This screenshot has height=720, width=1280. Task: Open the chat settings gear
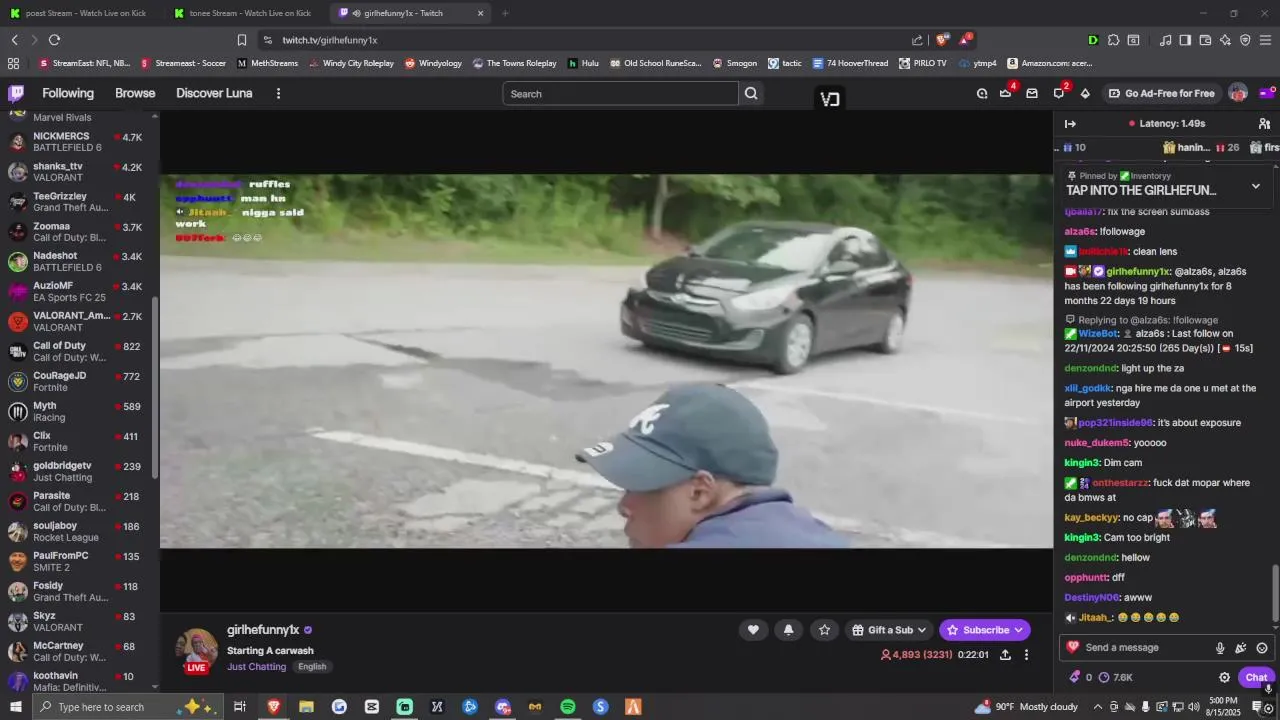(1224, 677)
